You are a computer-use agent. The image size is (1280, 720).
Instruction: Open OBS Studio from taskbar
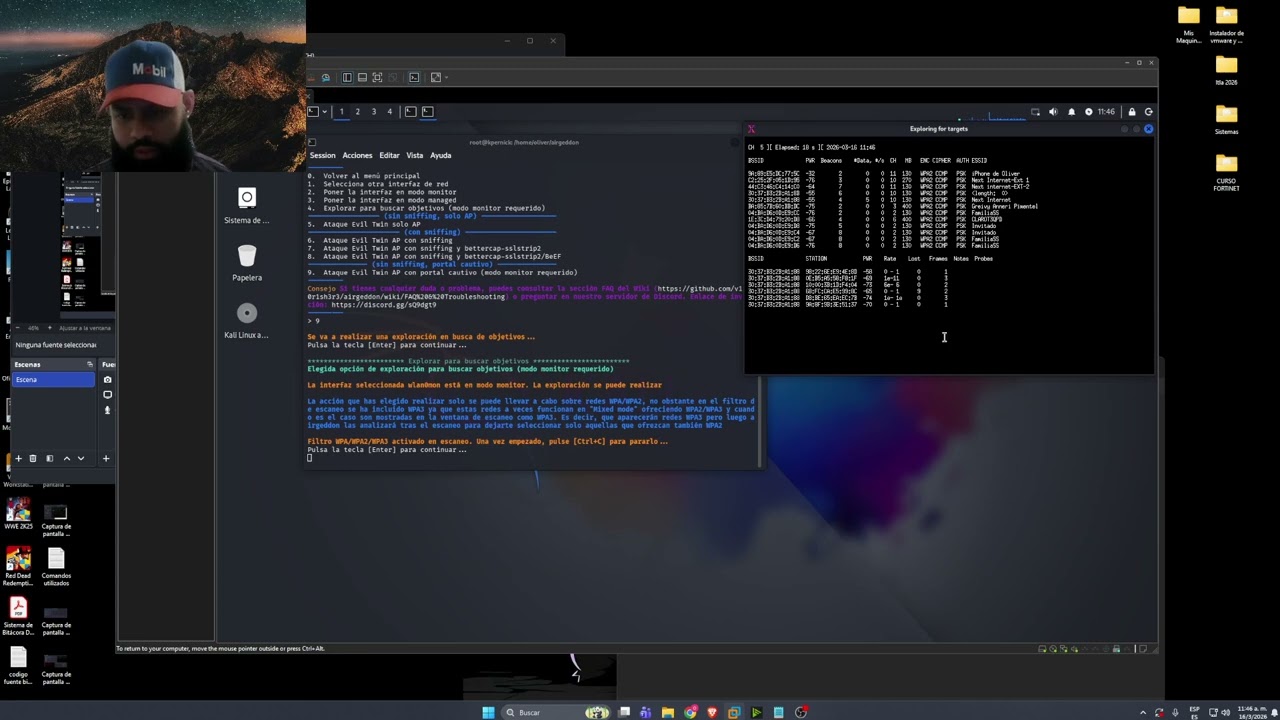[800, 712]
